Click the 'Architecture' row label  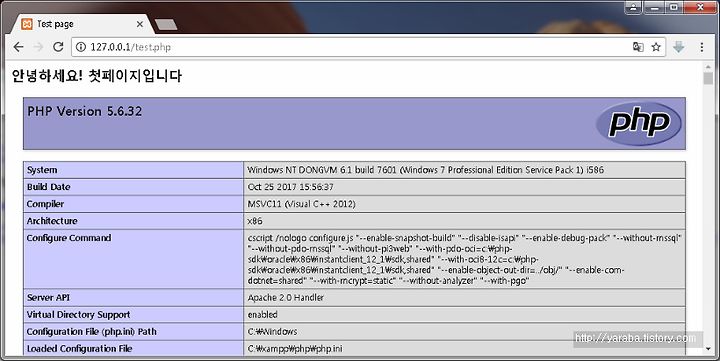(x=52, y=221)
